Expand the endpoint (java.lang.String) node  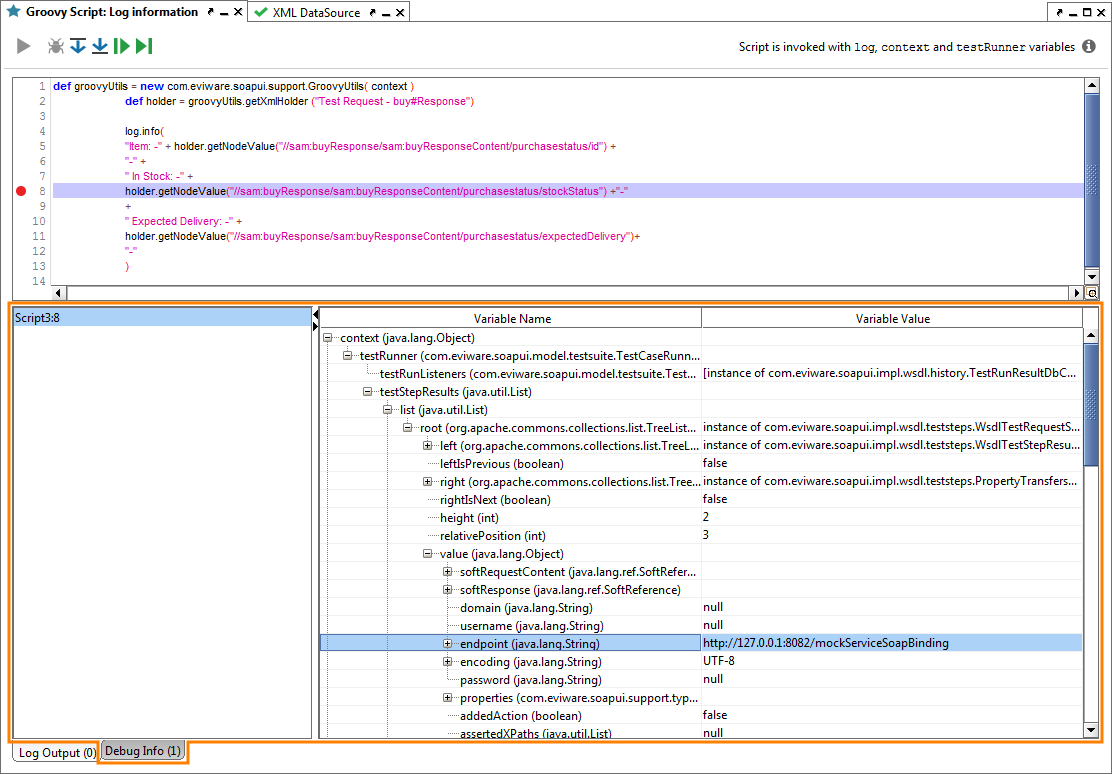tap(447, 643)
